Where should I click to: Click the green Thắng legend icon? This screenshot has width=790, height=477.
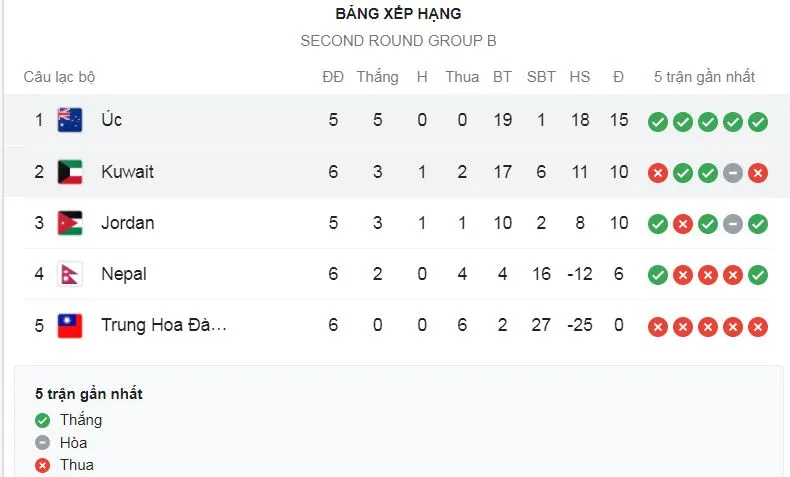(42, 420)
